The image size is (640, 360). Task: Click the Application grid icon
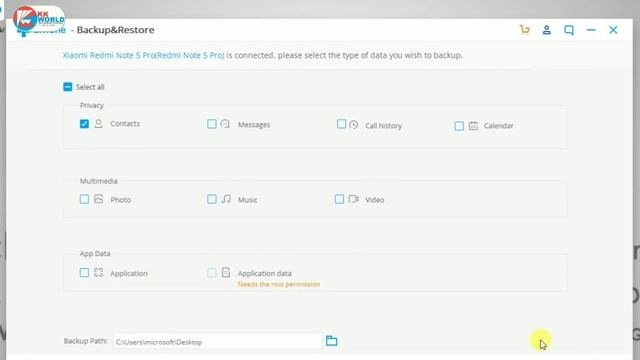(x=98, y=272)
